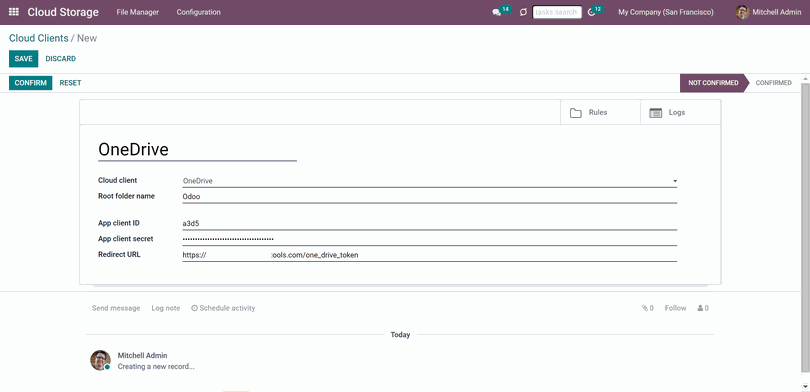The width and height of the screenshot is (810, 392).
Task: Click the Follow link
Action: click(675, 308)
